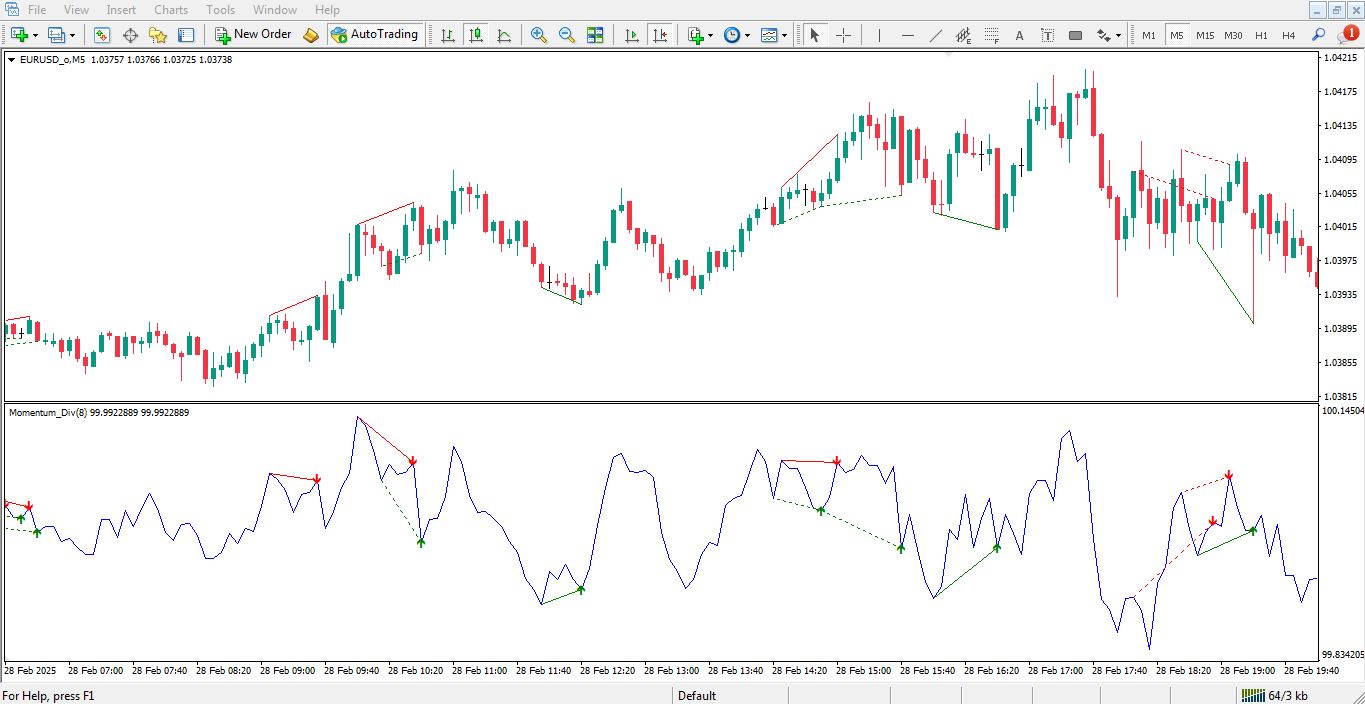
Task: Switch timeframe to M30
Action: 1233,35
